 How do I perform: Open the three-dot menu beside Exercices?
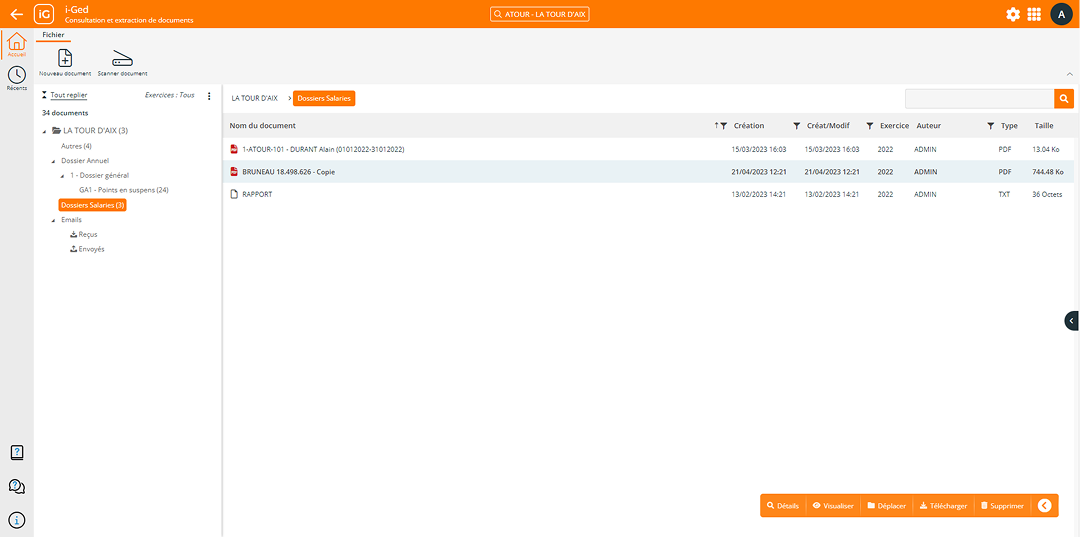tap(209, 96)
